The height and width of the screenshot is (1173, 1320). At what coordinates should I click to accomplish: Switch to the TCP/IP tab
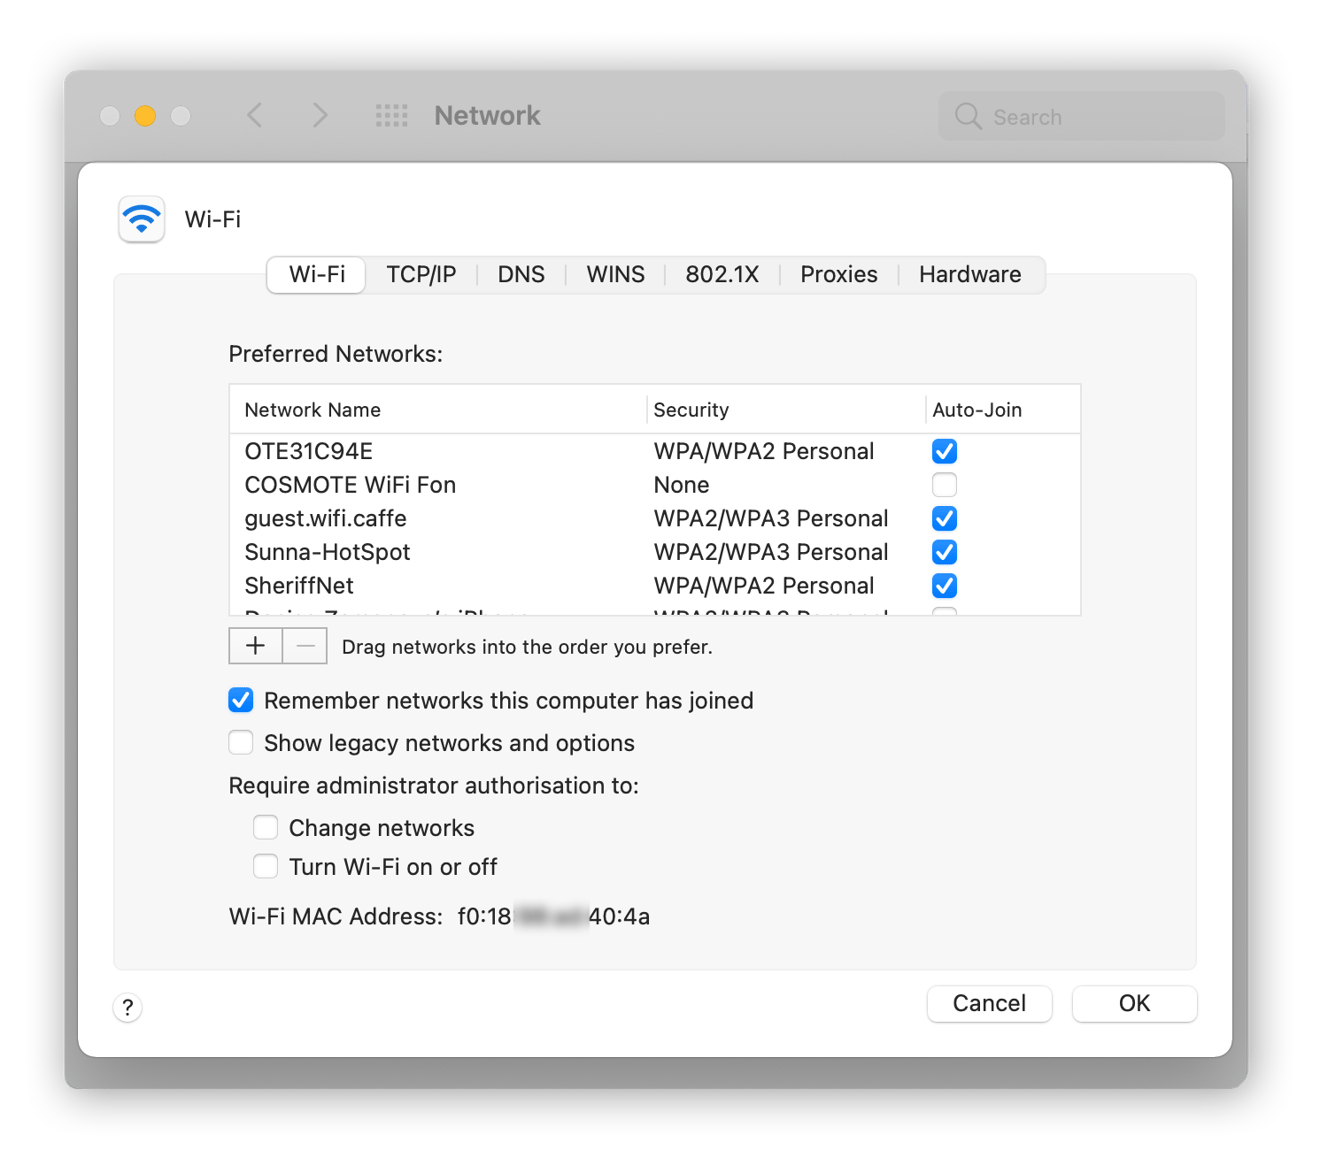point(421,275)
